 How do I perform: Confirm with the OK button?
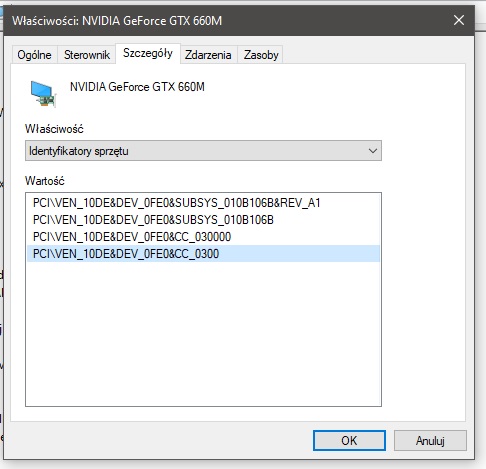click(349, 441)
